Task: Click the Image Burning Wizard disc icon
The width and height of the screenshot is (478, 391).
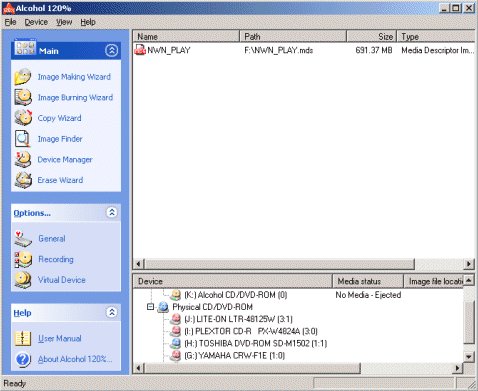Action: 23,97
